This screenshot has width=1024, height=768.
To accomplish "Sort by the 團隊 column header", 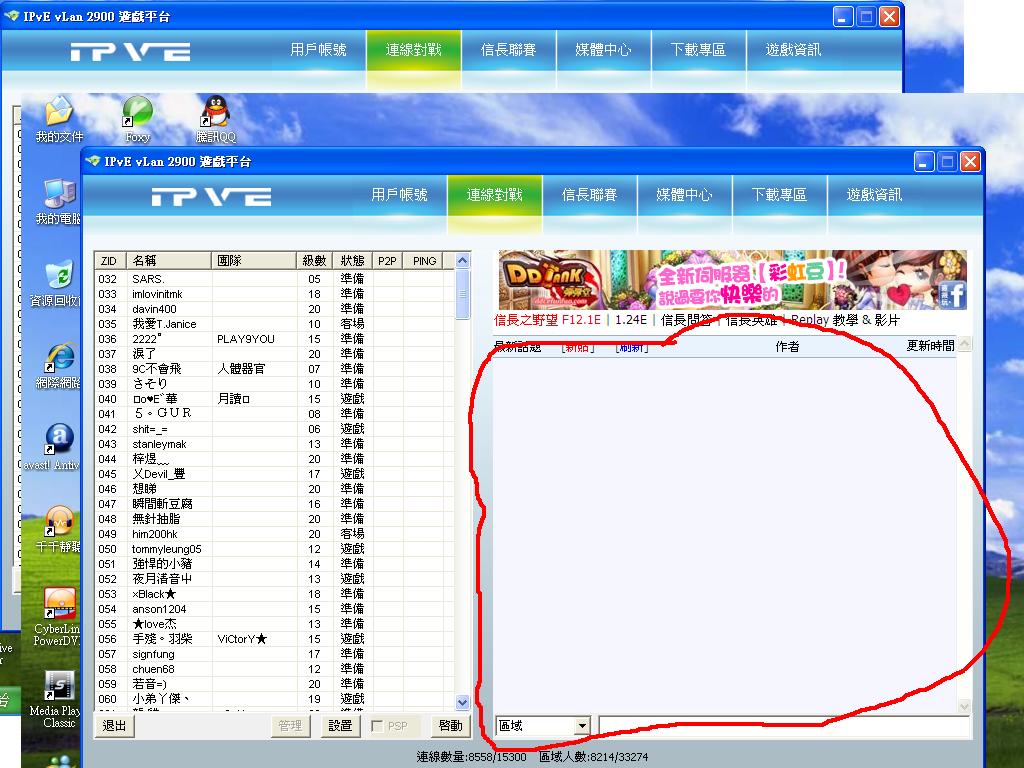I will (254, 261).
